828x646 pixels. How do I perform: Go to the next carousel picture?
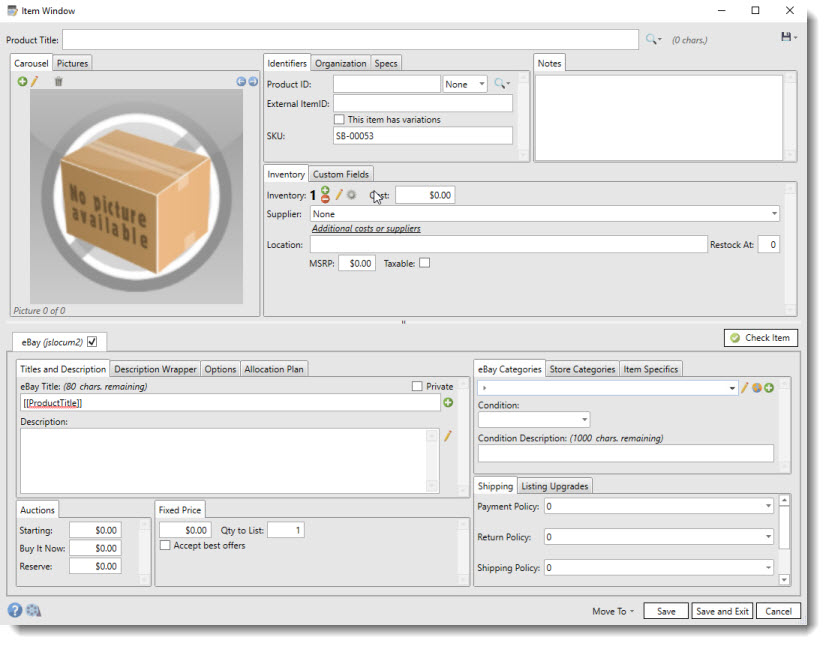(x=253, y=81)
